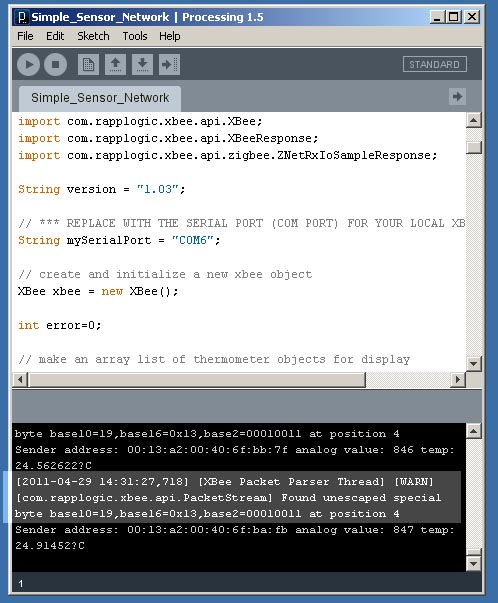Image resolution: width=498 pixels, height=603 pixels.
Task: Click the console temperature 24.91452?C
Action: tap(50, 546)
